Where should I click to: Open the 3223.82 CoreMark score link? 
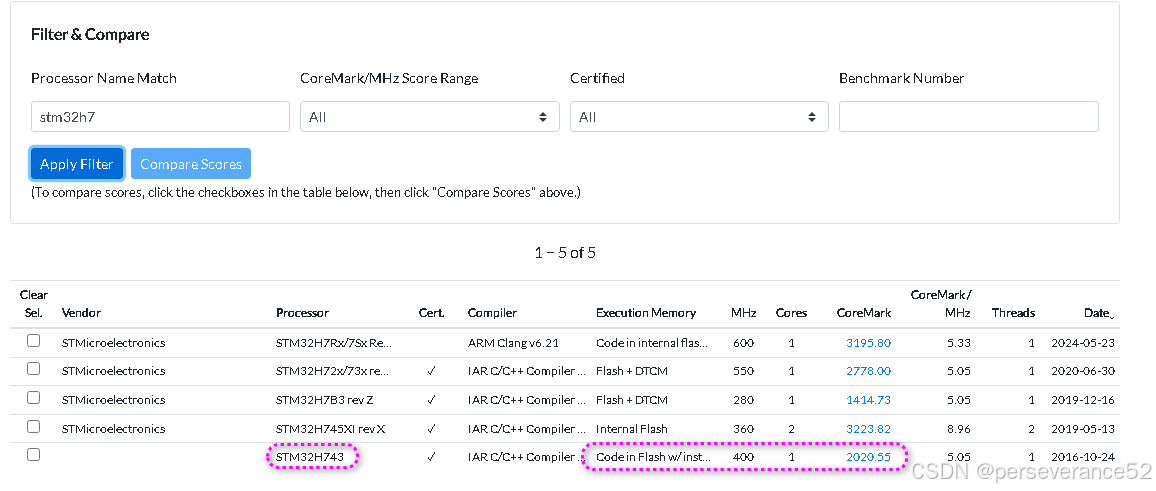click(x=868, y=428)
